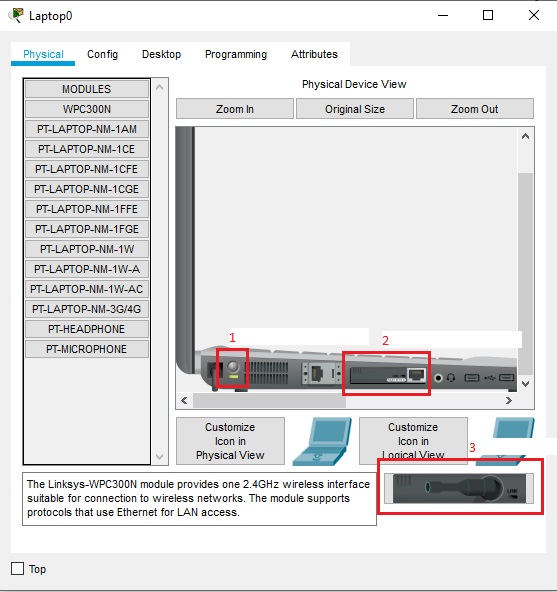Click the device view horizontal scrollbar thumb
Viewport: 557px width, 592px height.
[x=269, y=400]
